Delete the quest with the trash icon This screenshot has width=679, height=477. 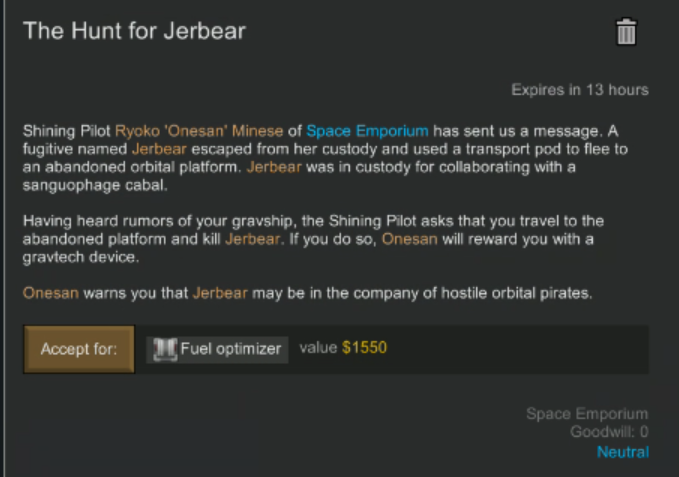click(x=626, y=32)
